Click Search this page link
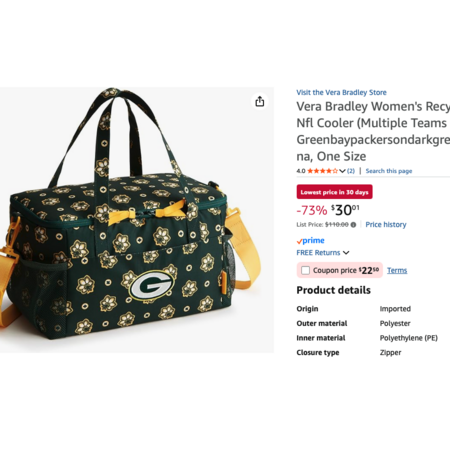The width and height of the screenshot is (450, 450). [x=389, y=171]
